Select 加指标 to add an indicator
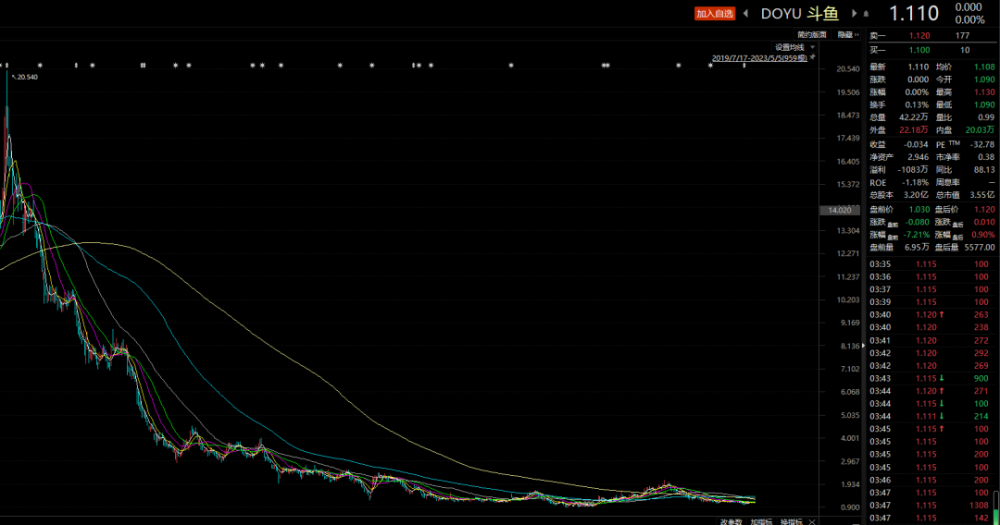 (761, 522)
